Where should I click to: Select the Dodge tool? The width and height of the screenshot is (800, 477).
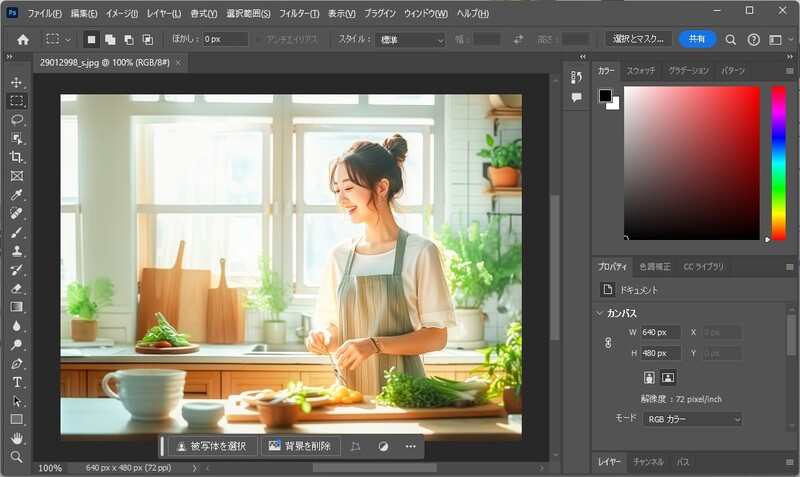click(x=16, y=345)
